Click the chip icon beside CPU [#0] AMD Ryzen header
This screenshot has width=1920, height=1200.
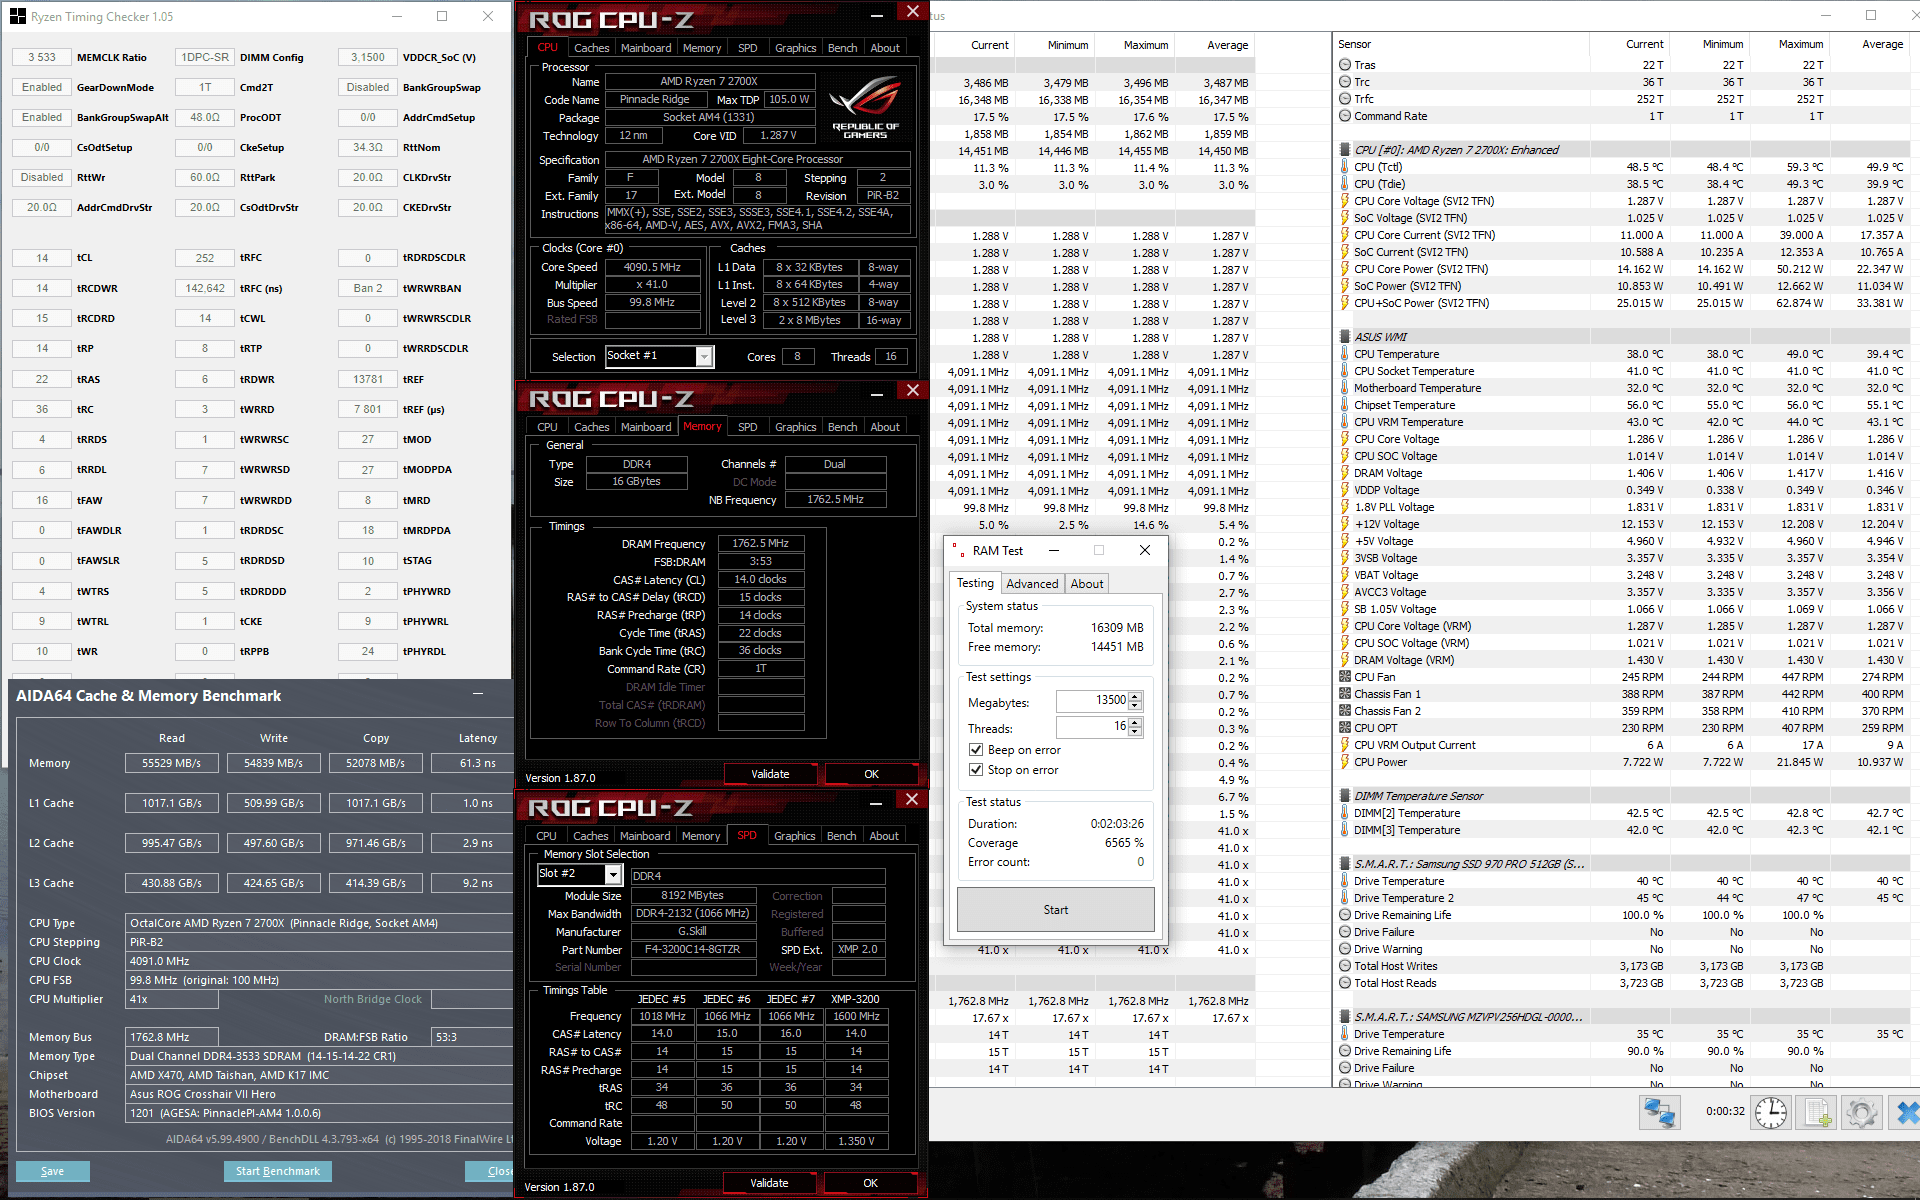1345,150
